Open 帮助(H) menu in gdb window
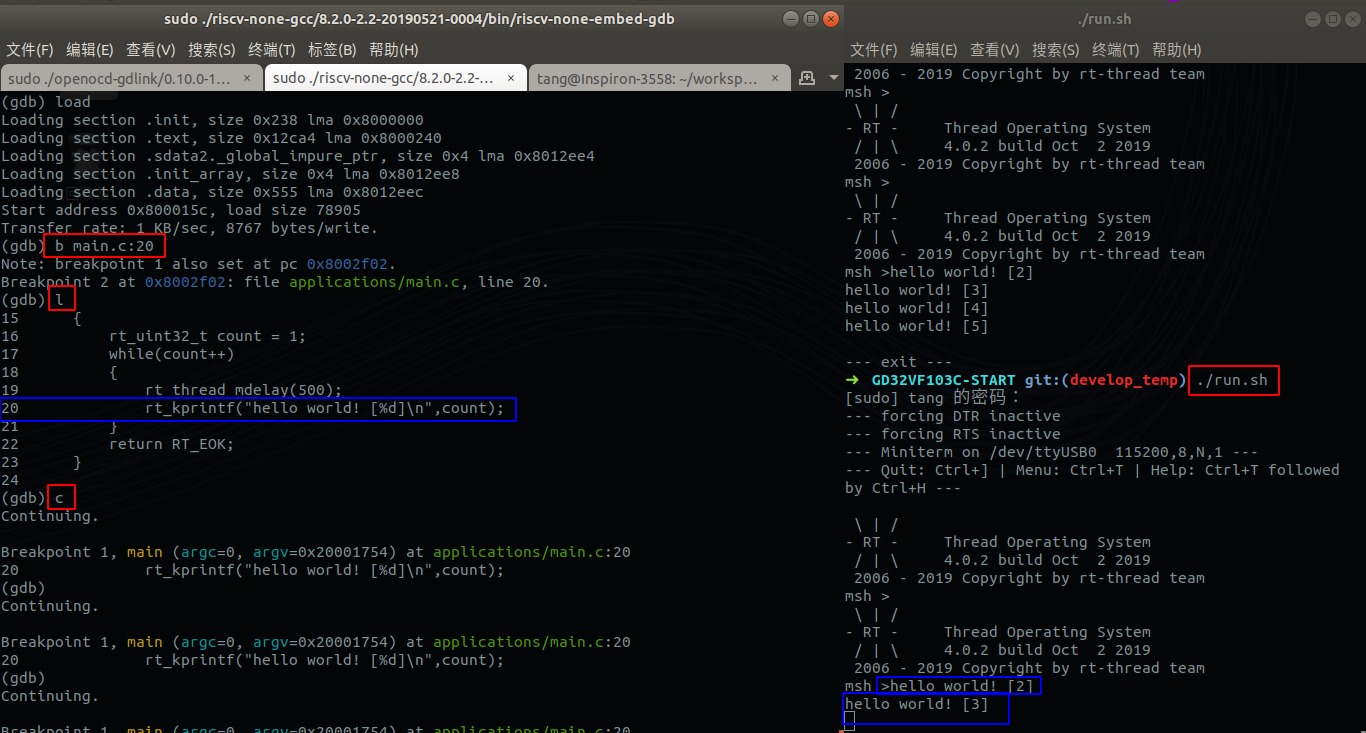 (x=393, y=50)
